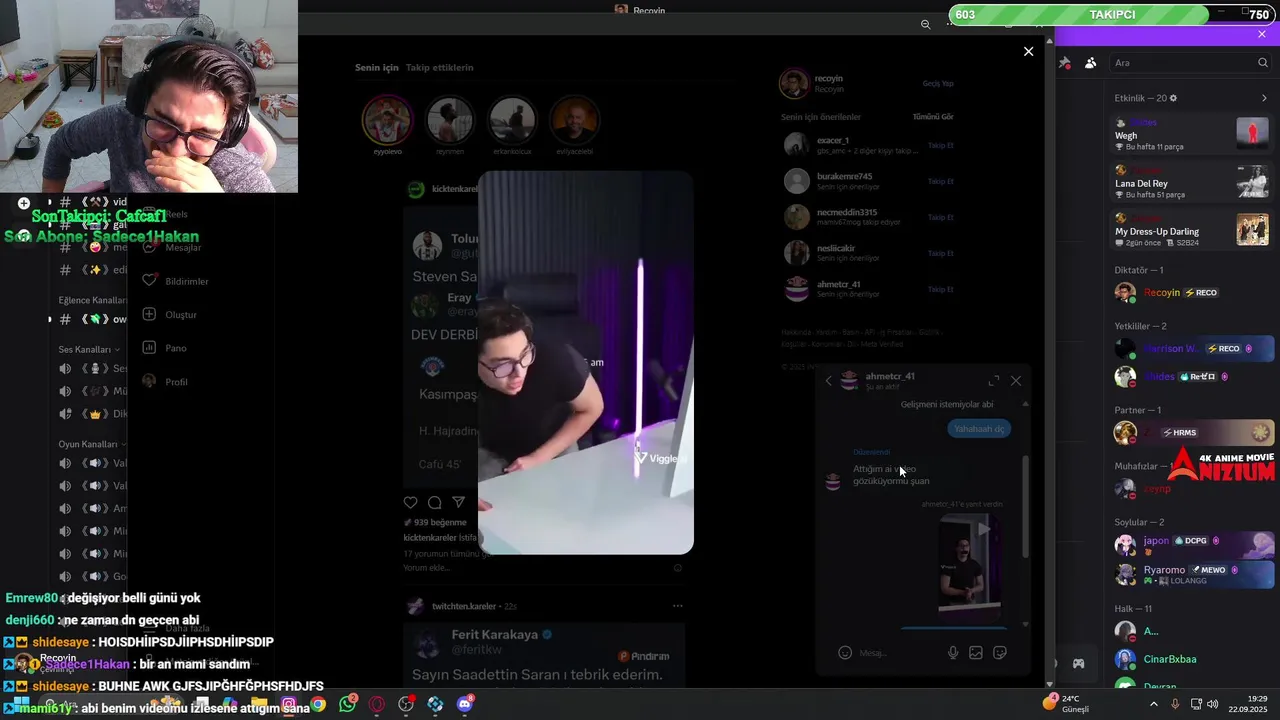This screenshot has width=1280, height=720.
Task: Follow necmeddin3315 with Takip Et
Action: pyautogui.click(x=941, y=218)
